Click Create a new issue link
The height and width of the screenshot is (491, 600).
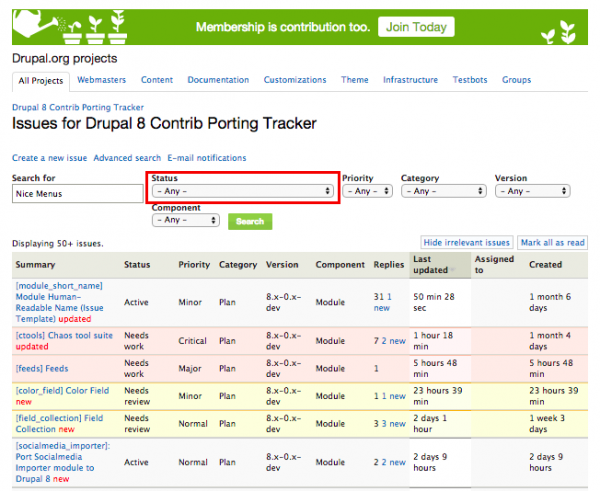click(x=49, y=158)
